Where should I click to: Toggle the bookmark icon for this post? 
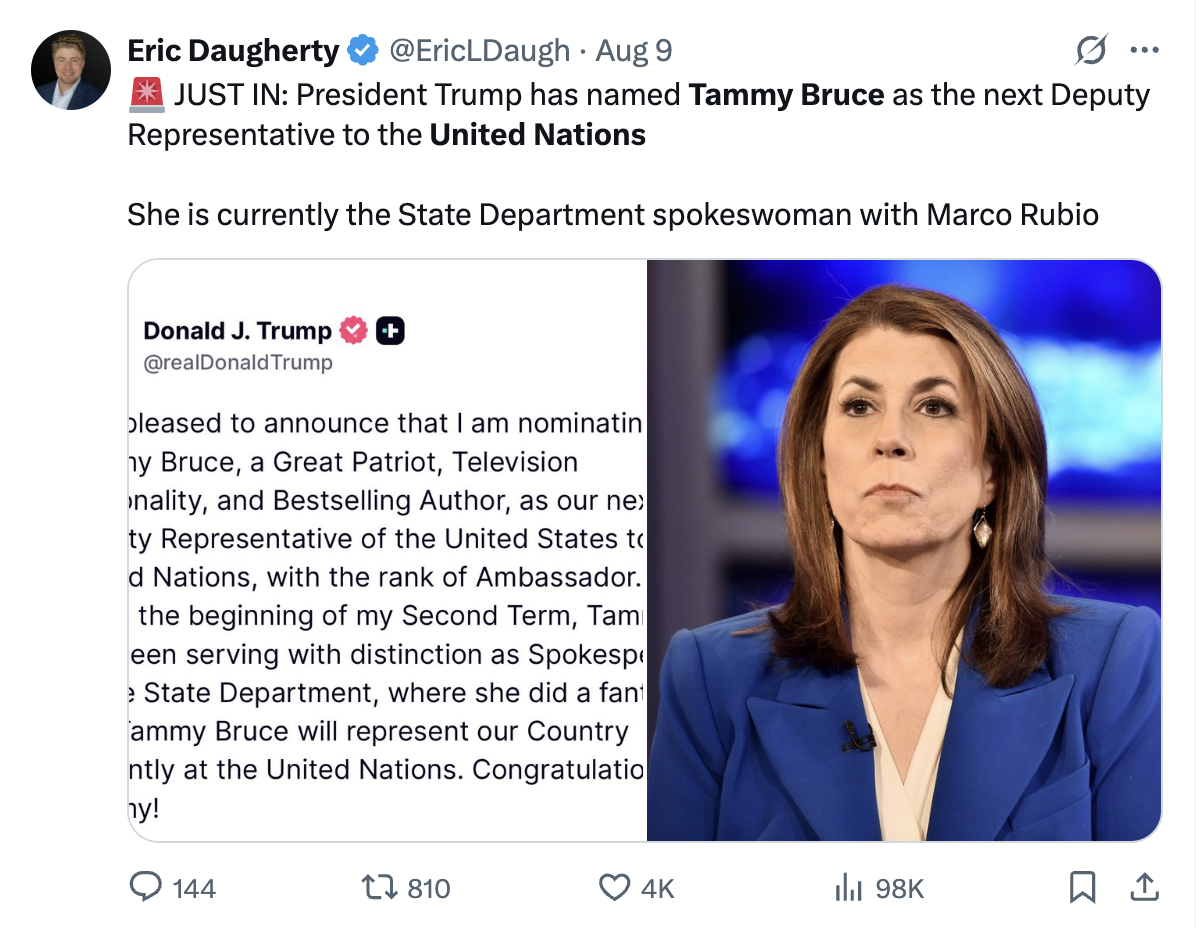(x=1082, y=887)
